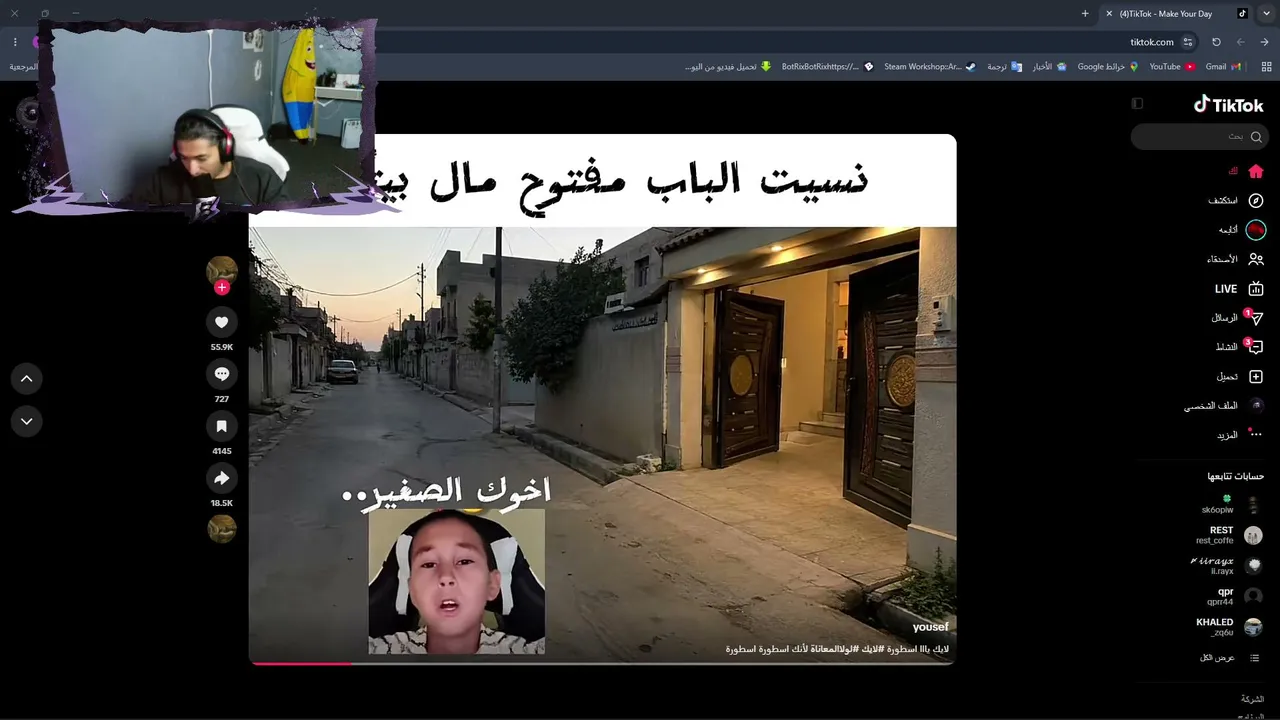Go to the previous video with up arrow
This screenshot has height=720, width=1280.
tap(27, 378)
